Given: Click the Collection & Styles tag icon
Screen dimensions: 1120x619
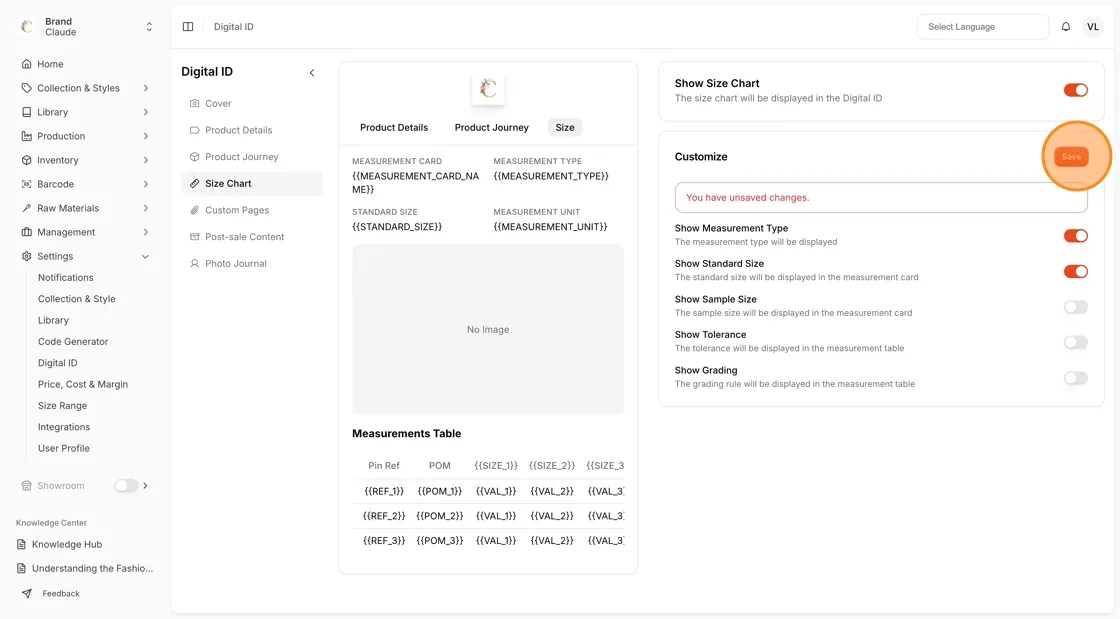Looking at the screenshot, I should [26, 89].
